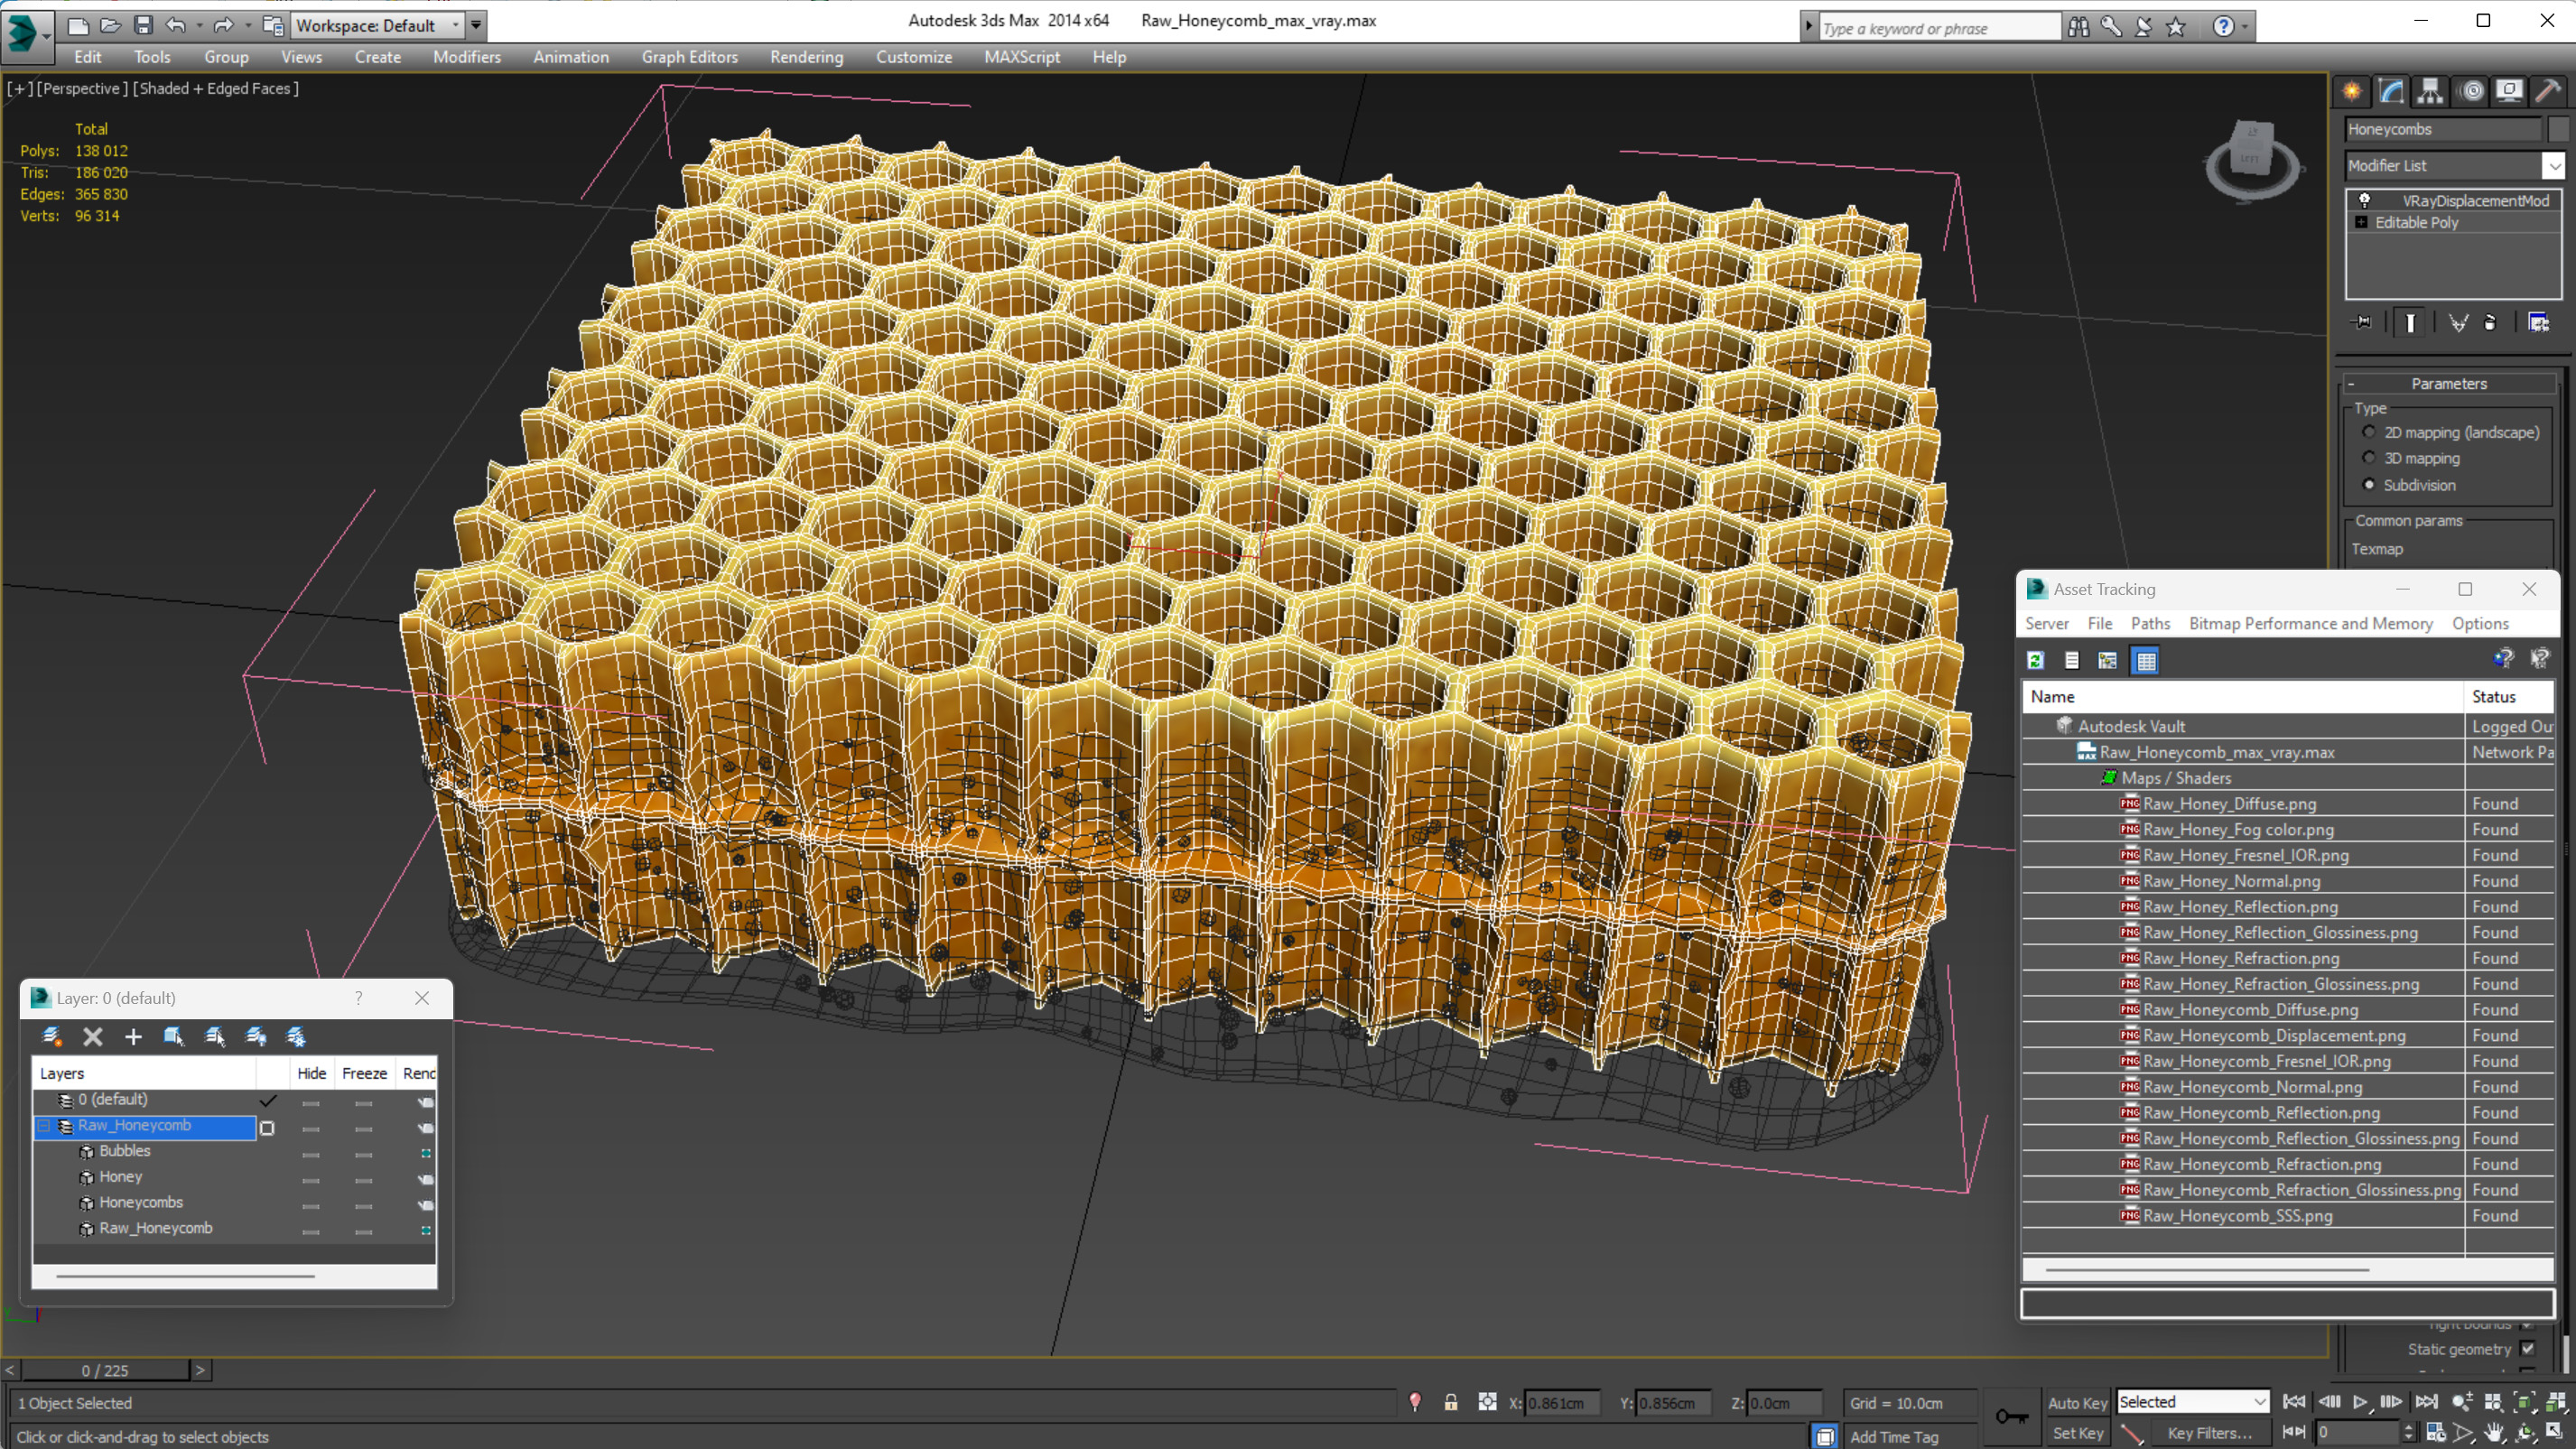Click the 0 / 225 time slider
This screenshot has height=1449, width=2576.
coord(105,1370)
